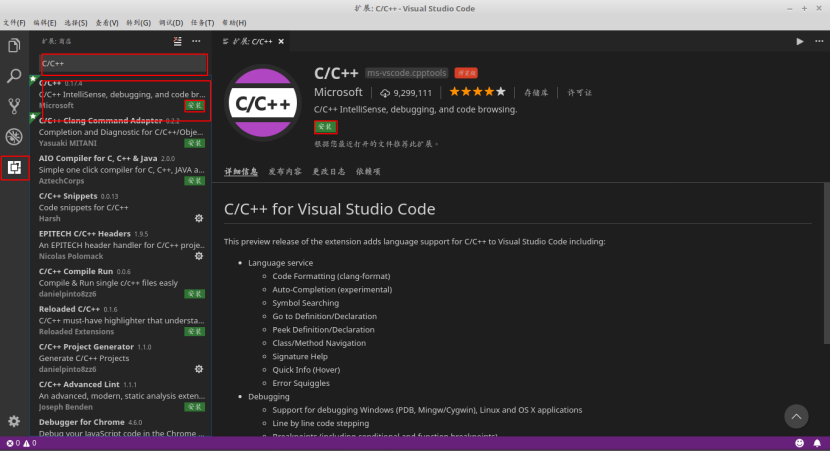830x452 pixels.
Task: Click the detail page vertical scrollbar
Action: point(827,263)
